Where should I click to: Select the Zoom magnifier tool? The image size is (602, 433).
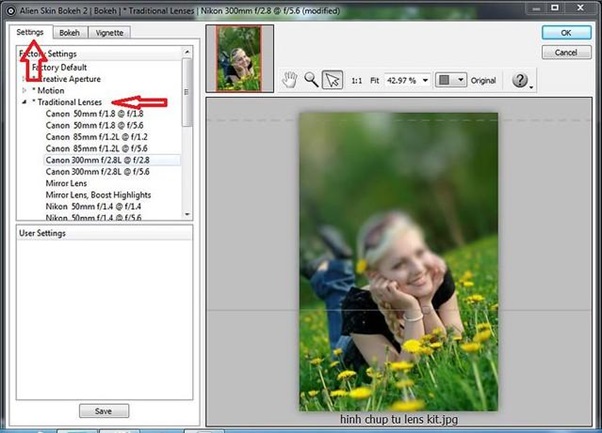[311, 80]
